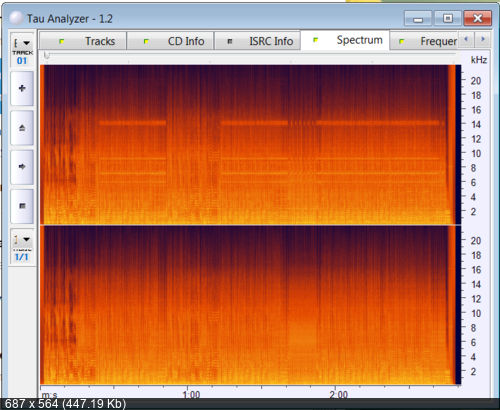Open the TRACK selector dropdown
The image size is (500, 410).
coord(22,43)
